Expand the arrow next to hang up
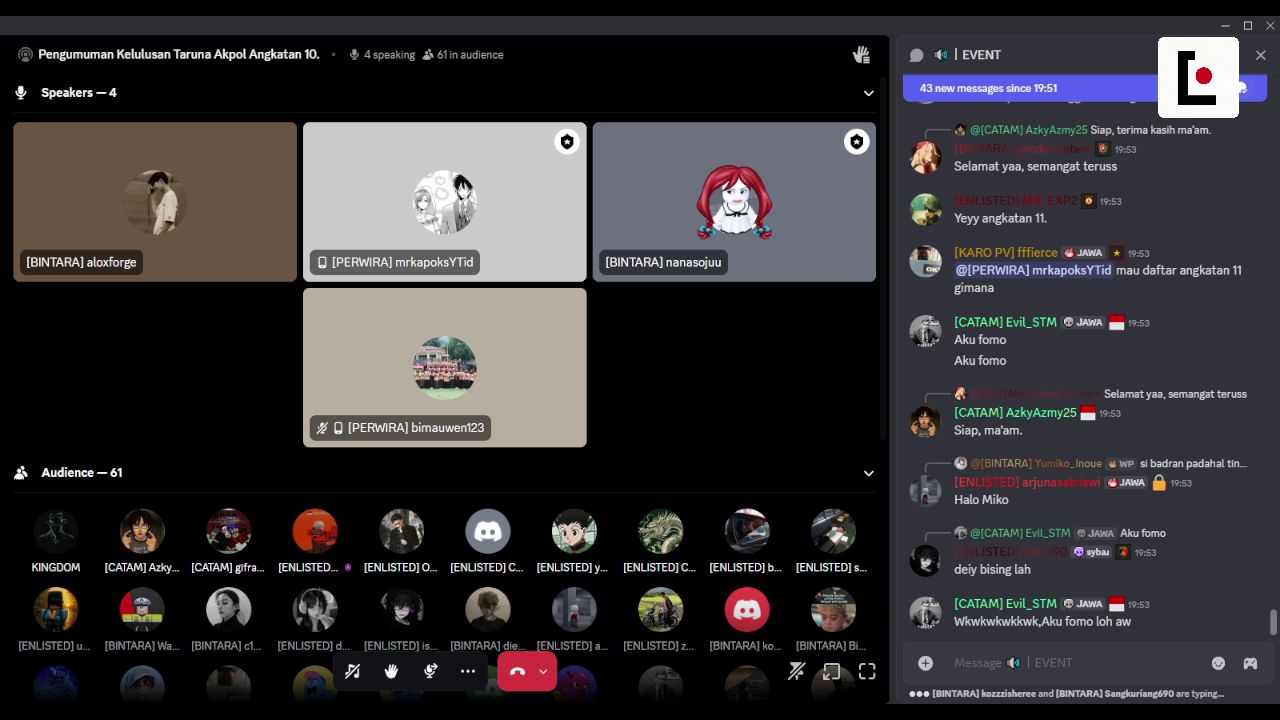The image size is (1280, 720). point(543,671)
